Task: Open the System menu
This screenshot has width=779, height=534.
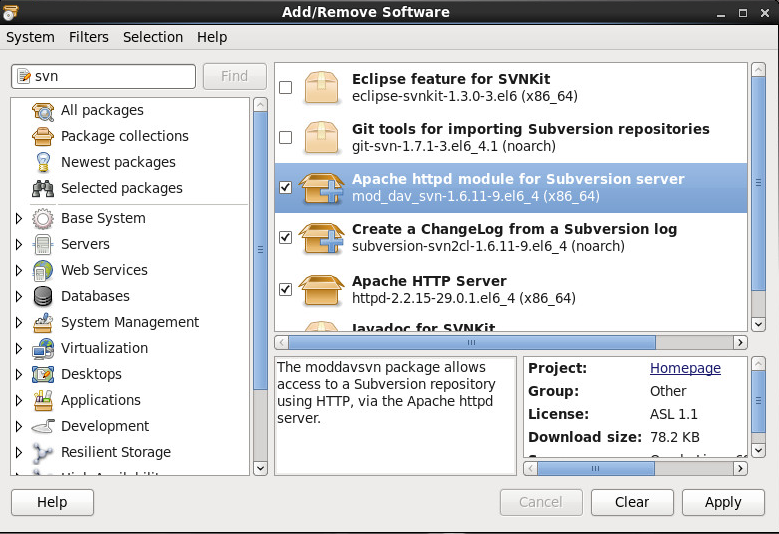Action: (30, 37)
